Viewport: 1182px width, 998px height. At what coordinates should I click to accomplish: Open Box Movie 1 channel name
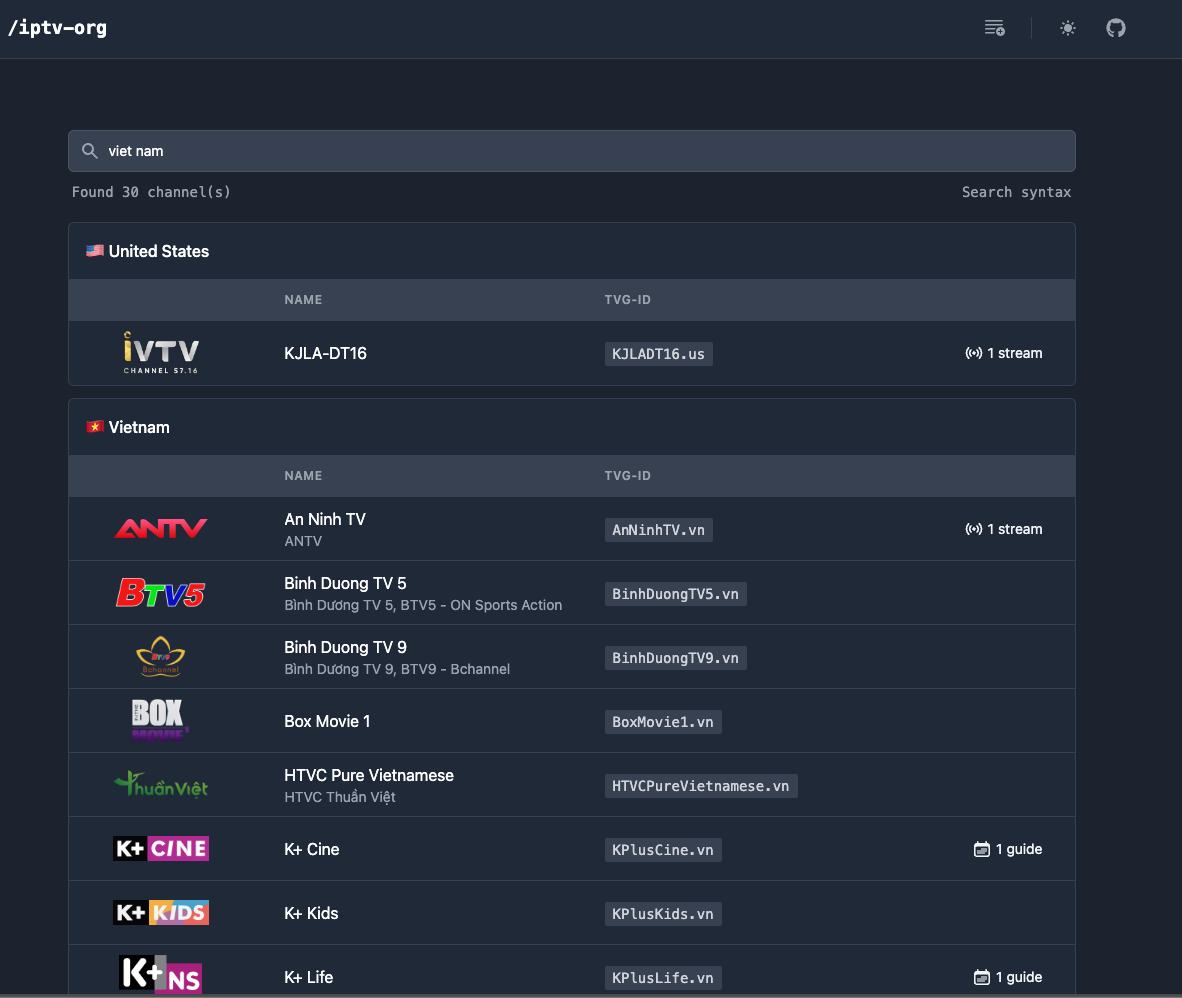pos(327,721)
